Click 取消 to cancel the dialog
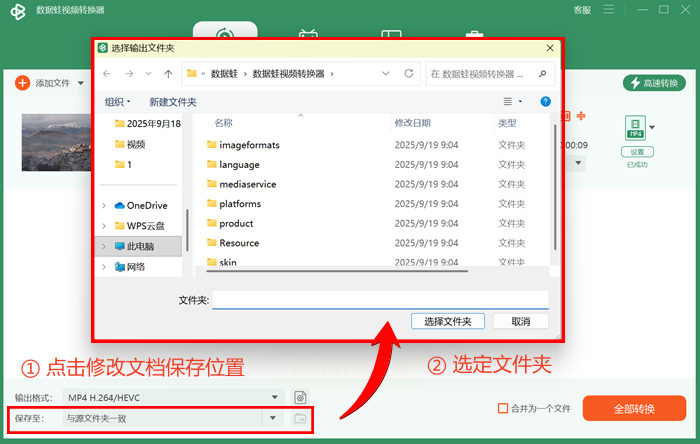This screenshot has height=444, width=700. click(x=521, y=321)
